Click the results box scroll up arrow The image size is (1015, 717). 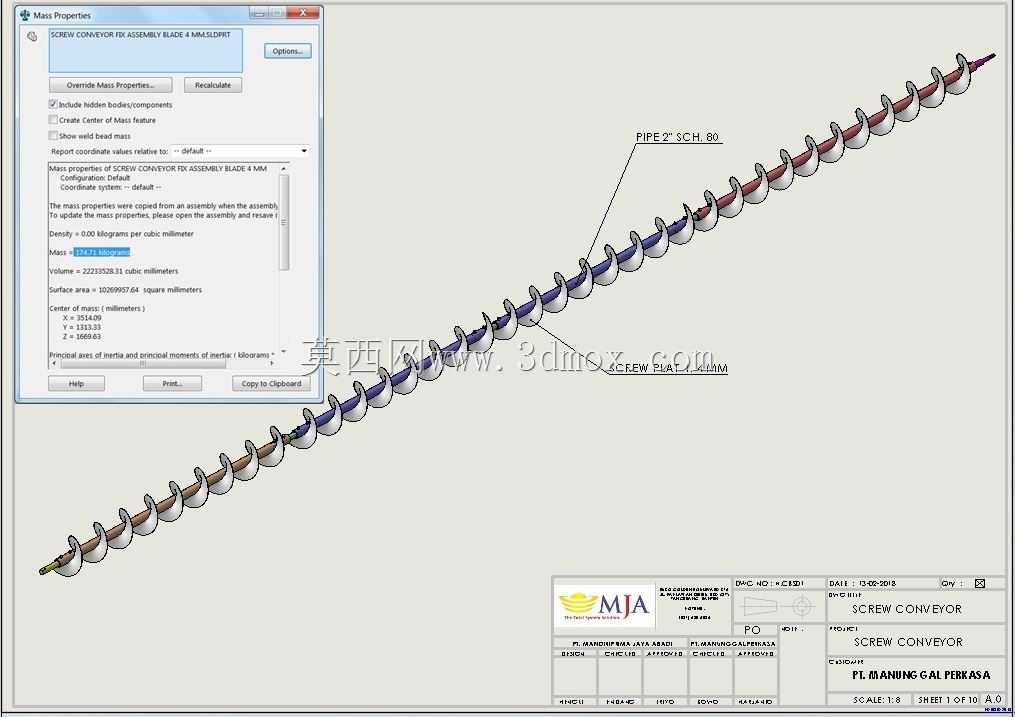click(x=284, y=168)
